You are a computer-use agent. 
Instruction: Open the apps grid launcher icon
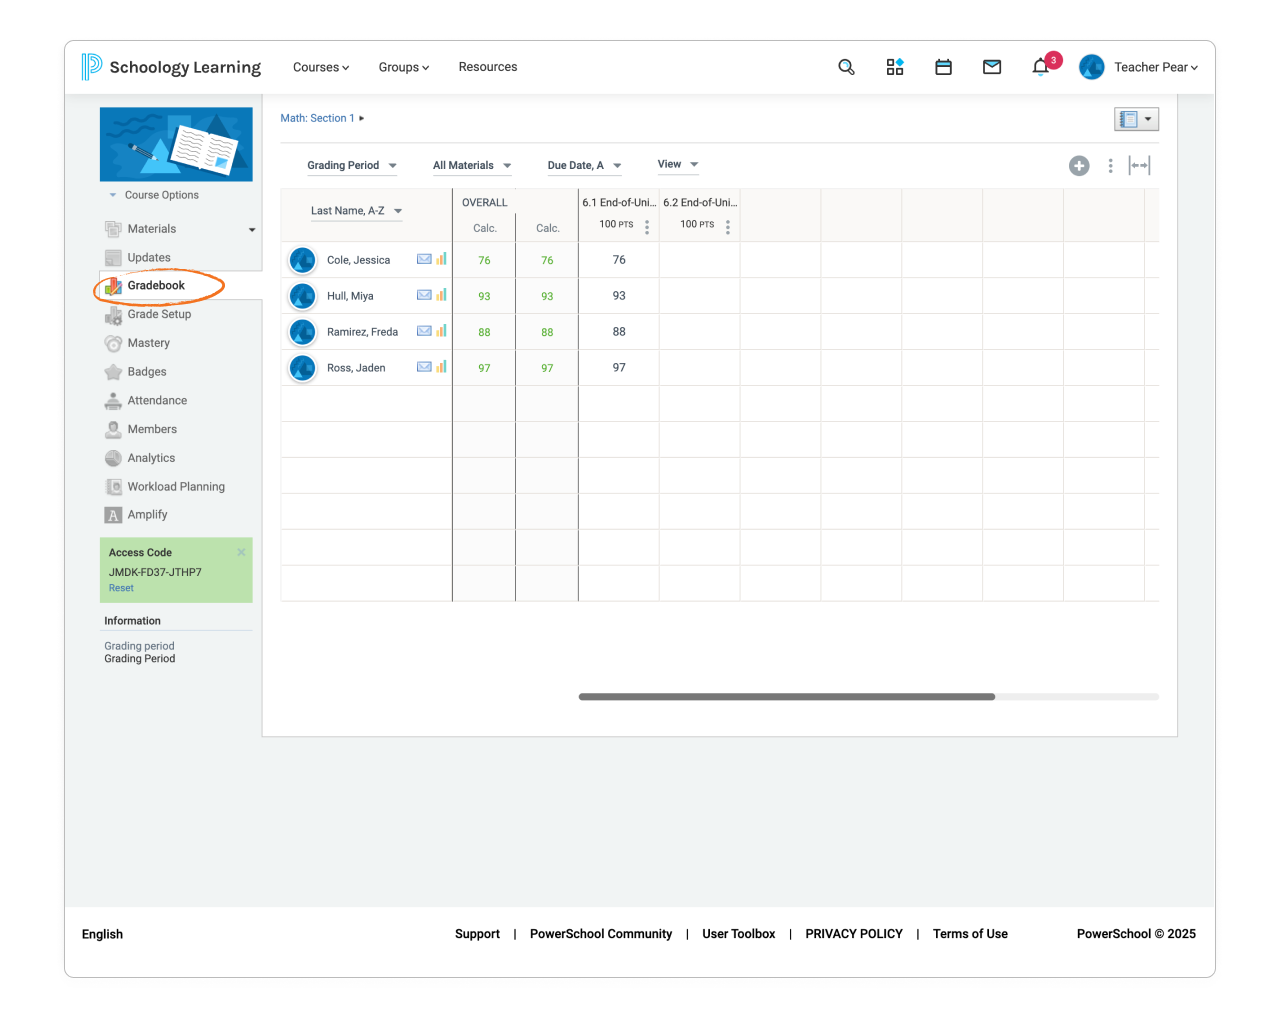pyautogui.click(x=895, y=67)
